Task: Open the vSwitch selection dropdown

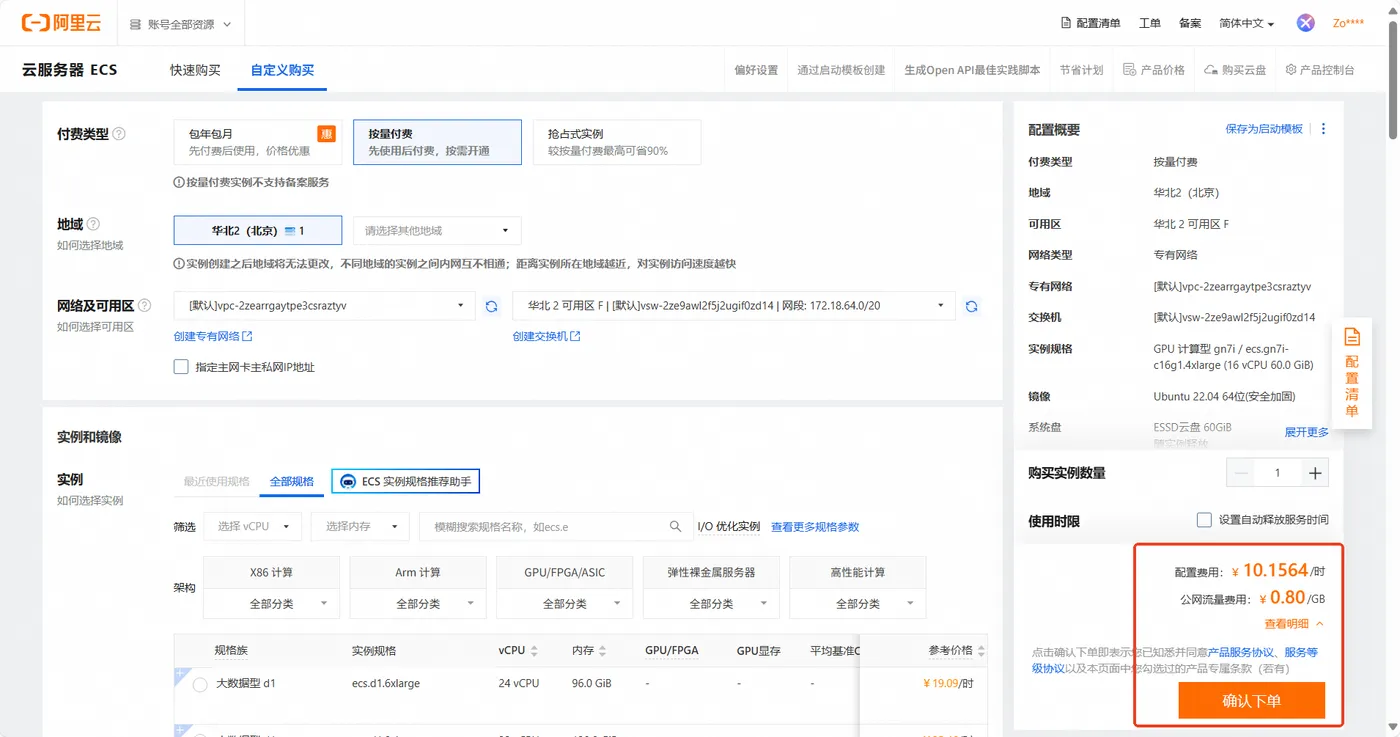Action: (x=734, y=306)
